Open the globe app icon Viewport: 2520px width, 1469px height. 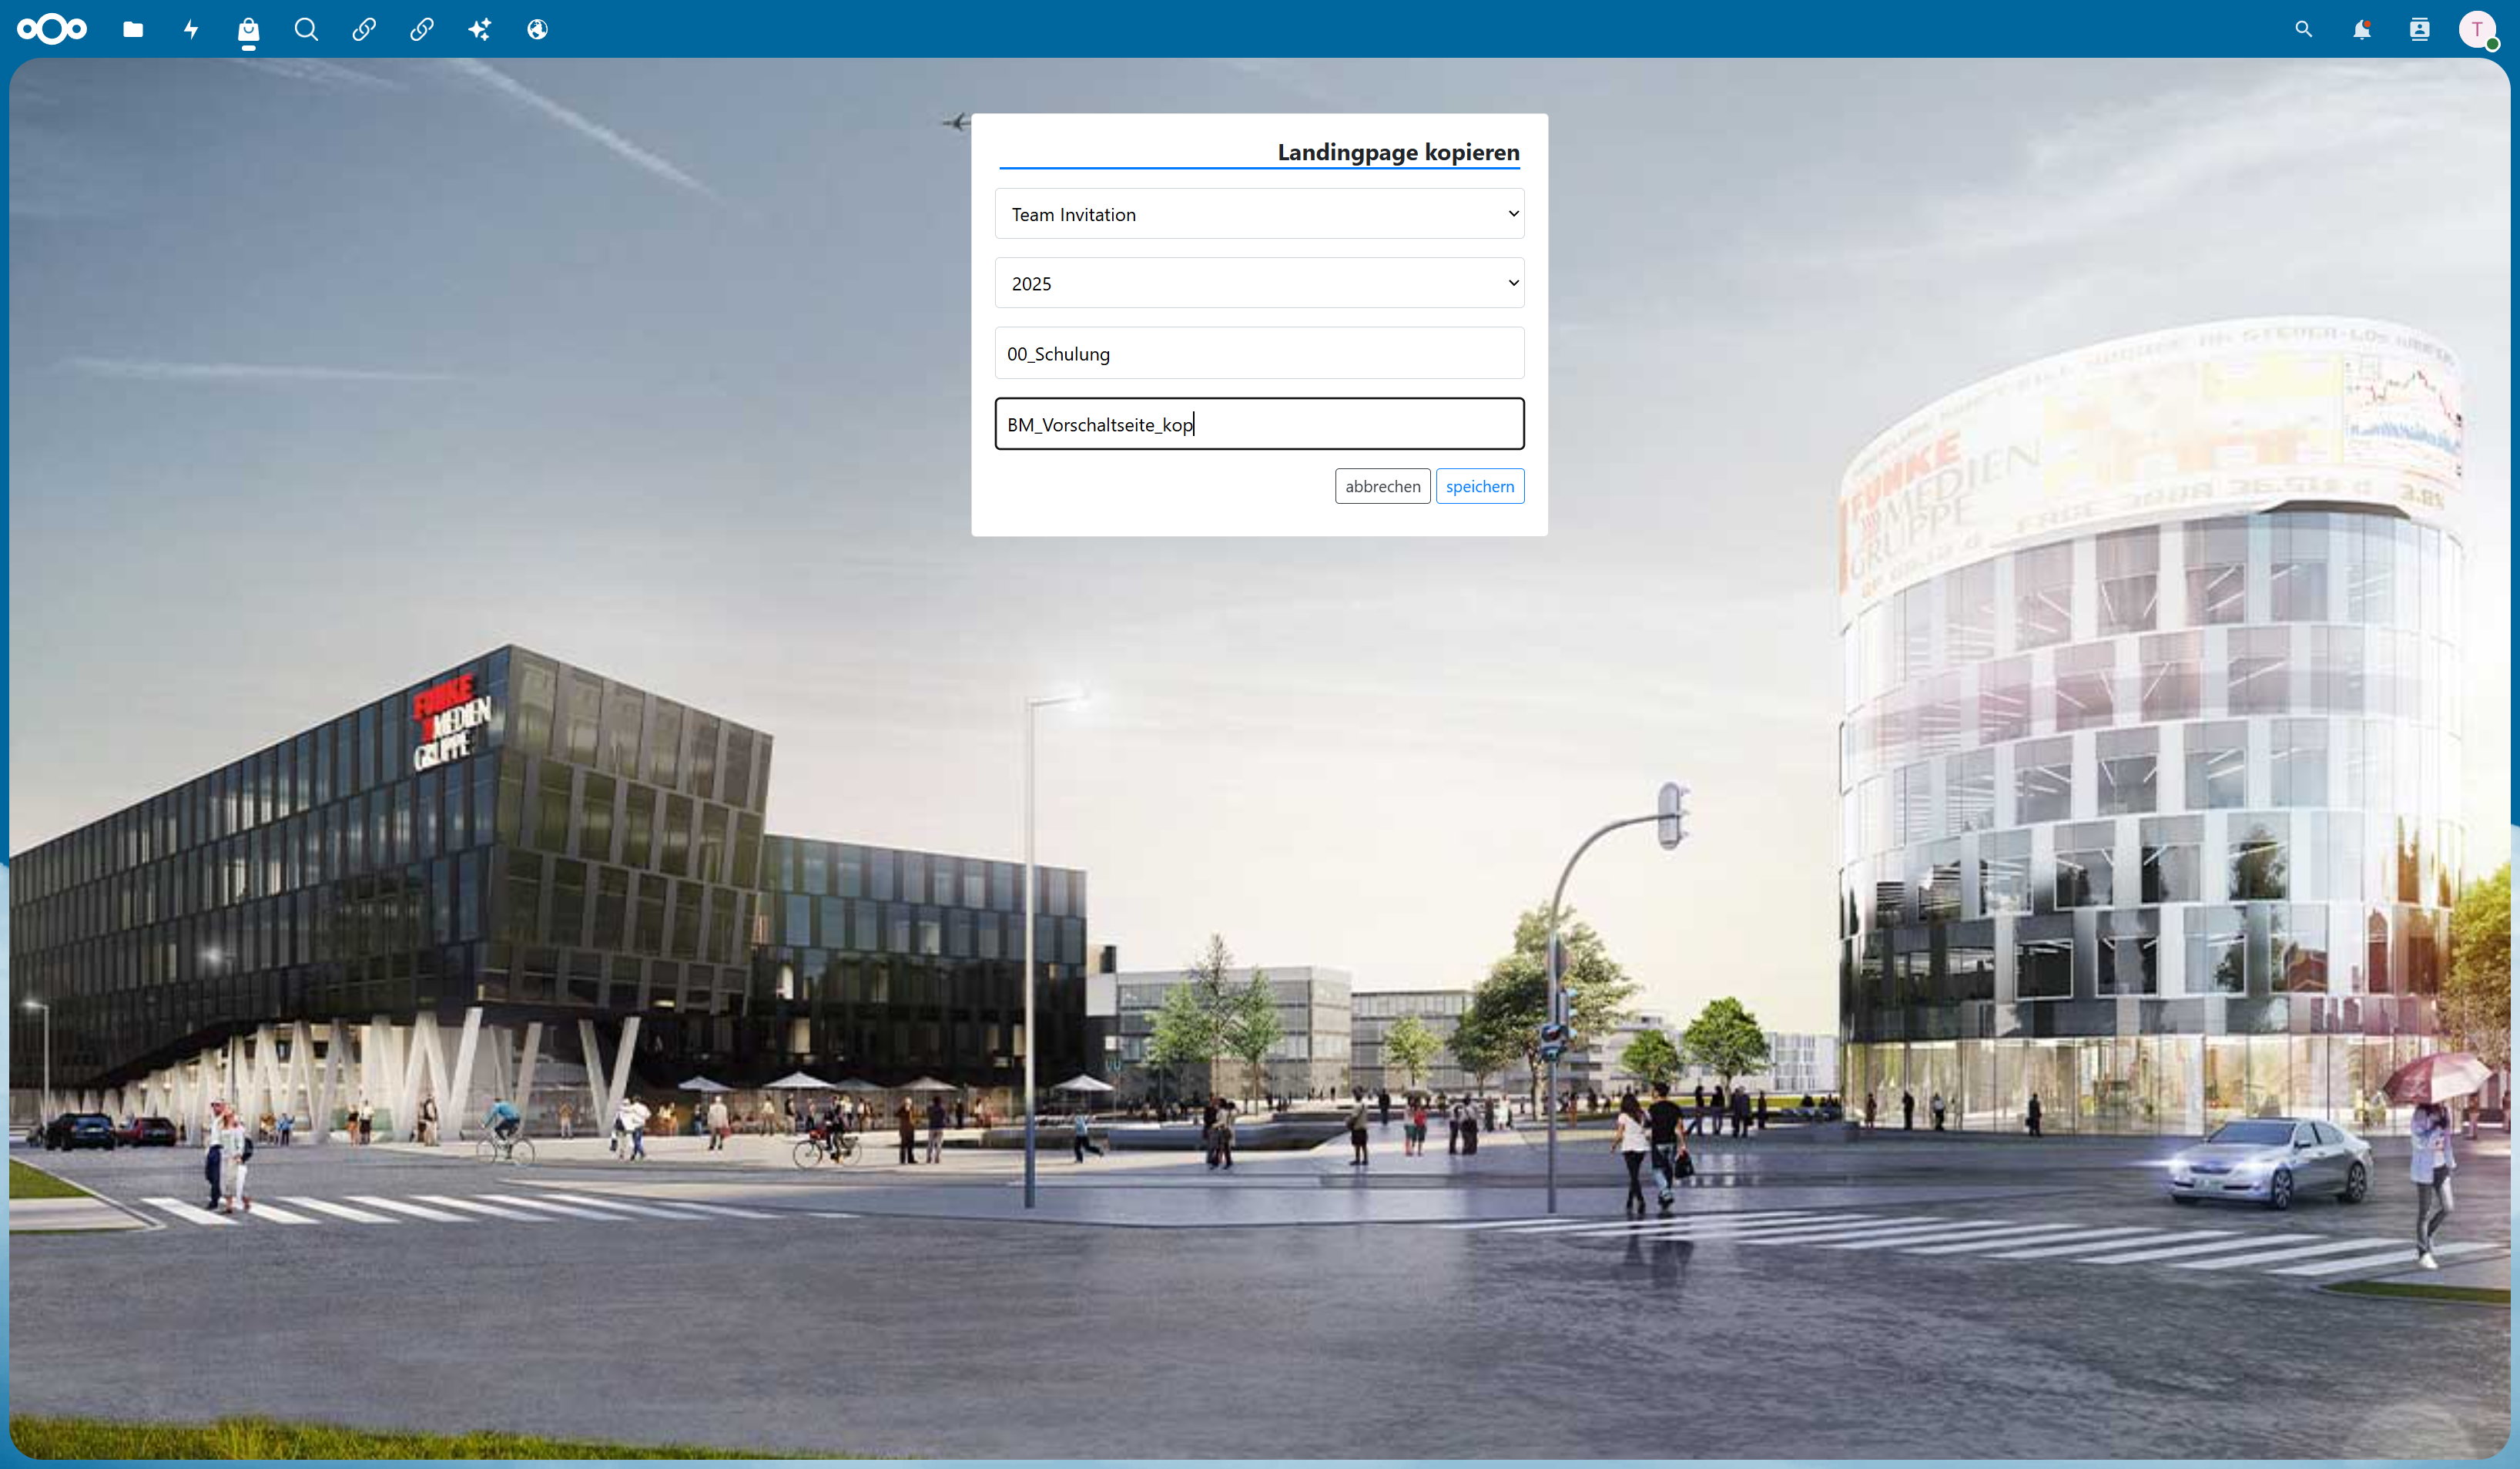pos(538,29)
